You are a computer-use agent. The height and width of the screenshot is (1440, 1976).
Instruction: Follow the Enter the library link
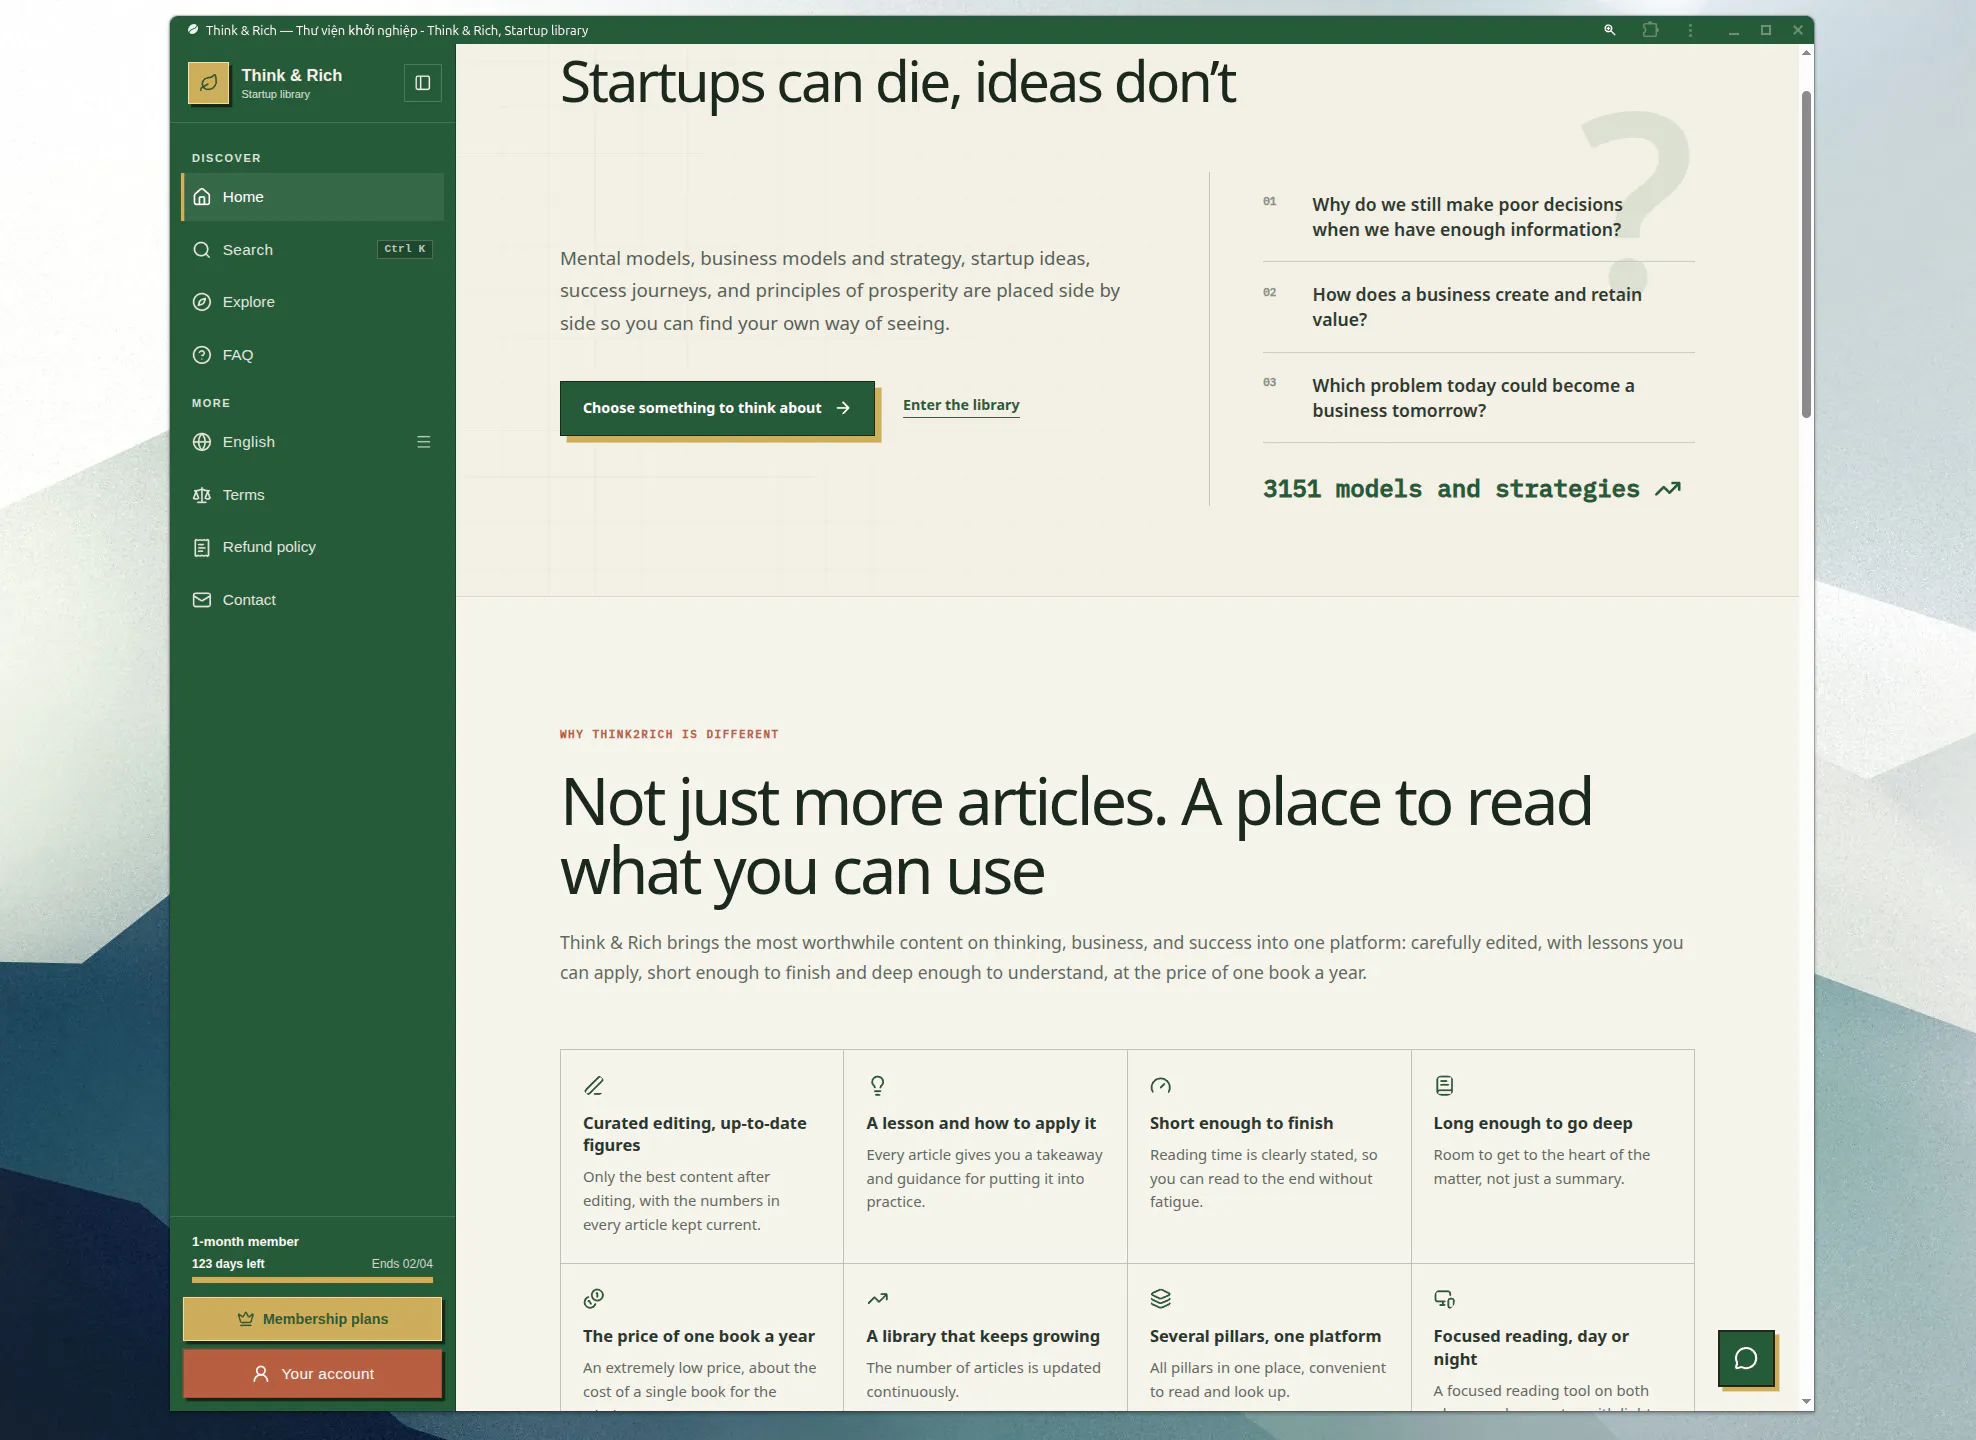(961, 405)
